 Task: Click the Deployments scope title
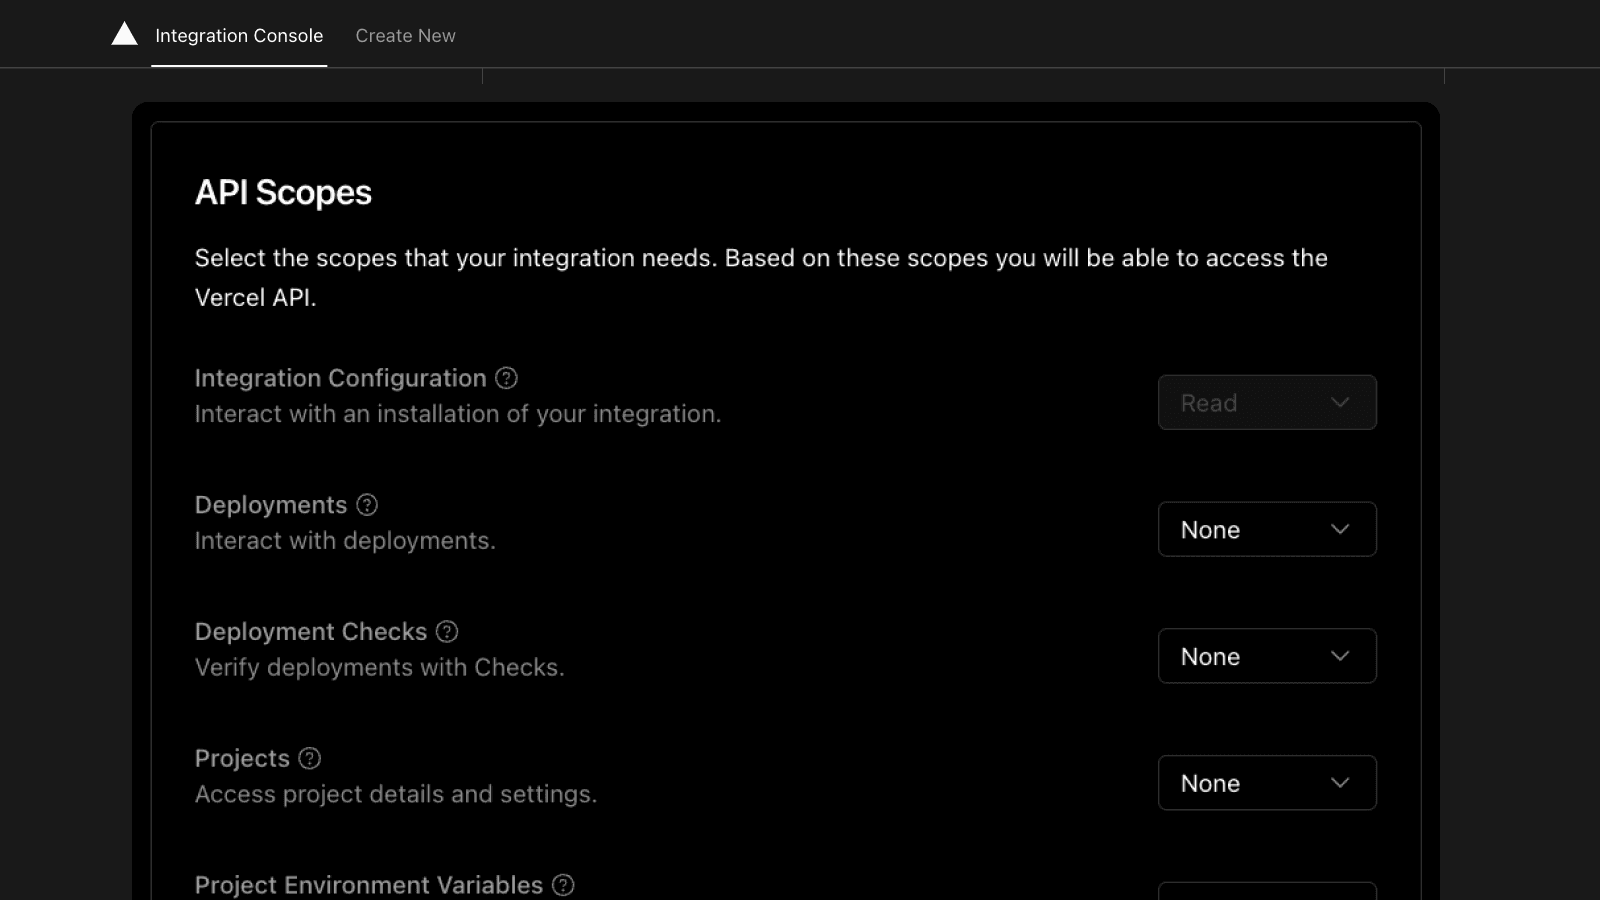tap(270, 505)
